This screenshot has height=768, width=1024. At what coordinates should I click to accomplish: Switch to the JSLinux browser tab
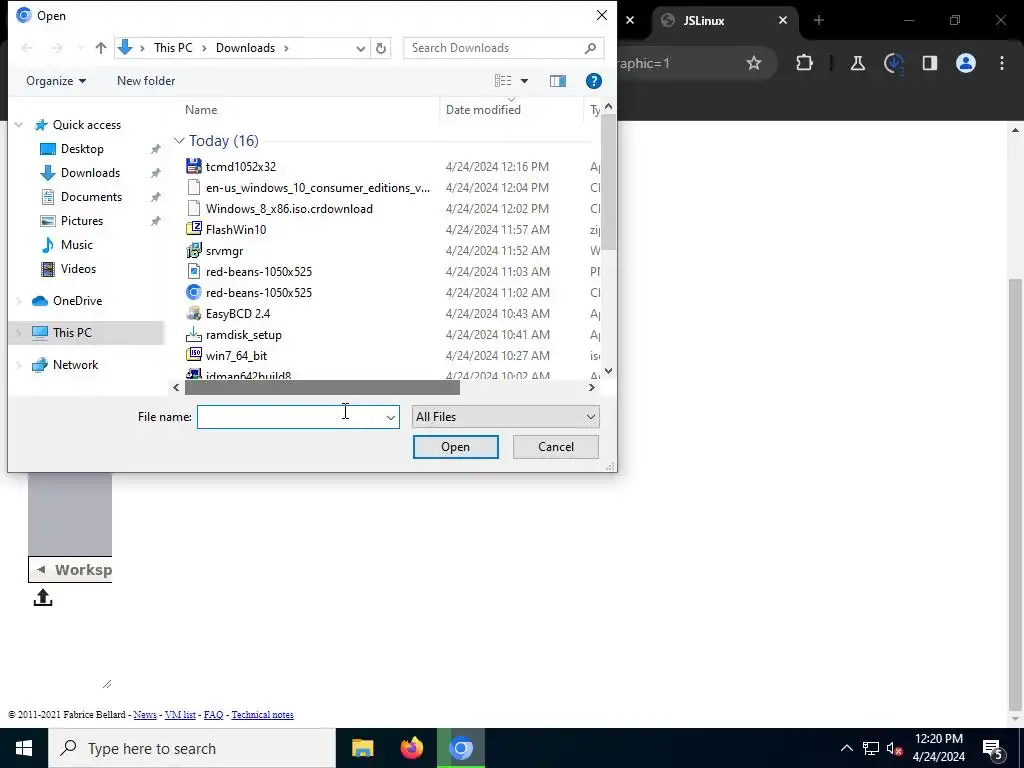[x=704, y=21]
